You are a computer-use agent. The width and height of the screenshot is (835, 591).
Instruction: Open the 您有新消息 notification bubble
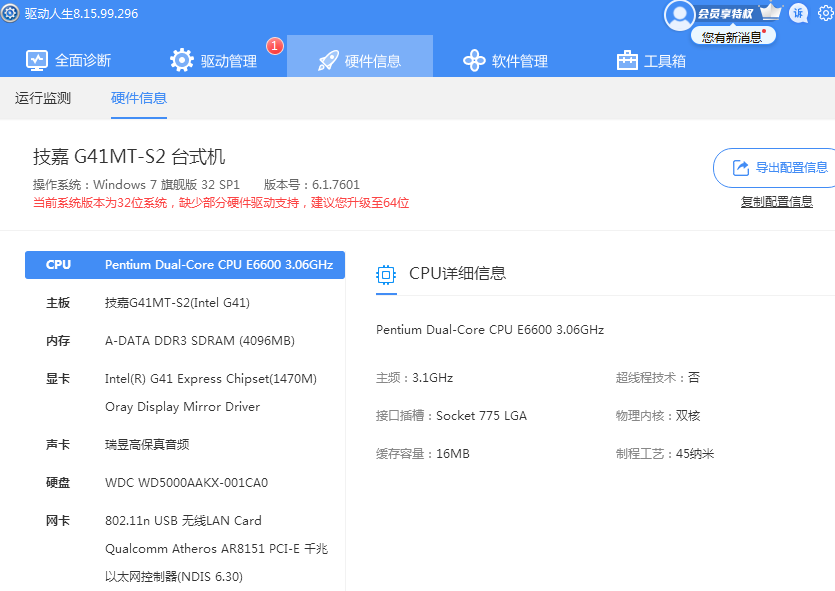(x=733, y=37)
